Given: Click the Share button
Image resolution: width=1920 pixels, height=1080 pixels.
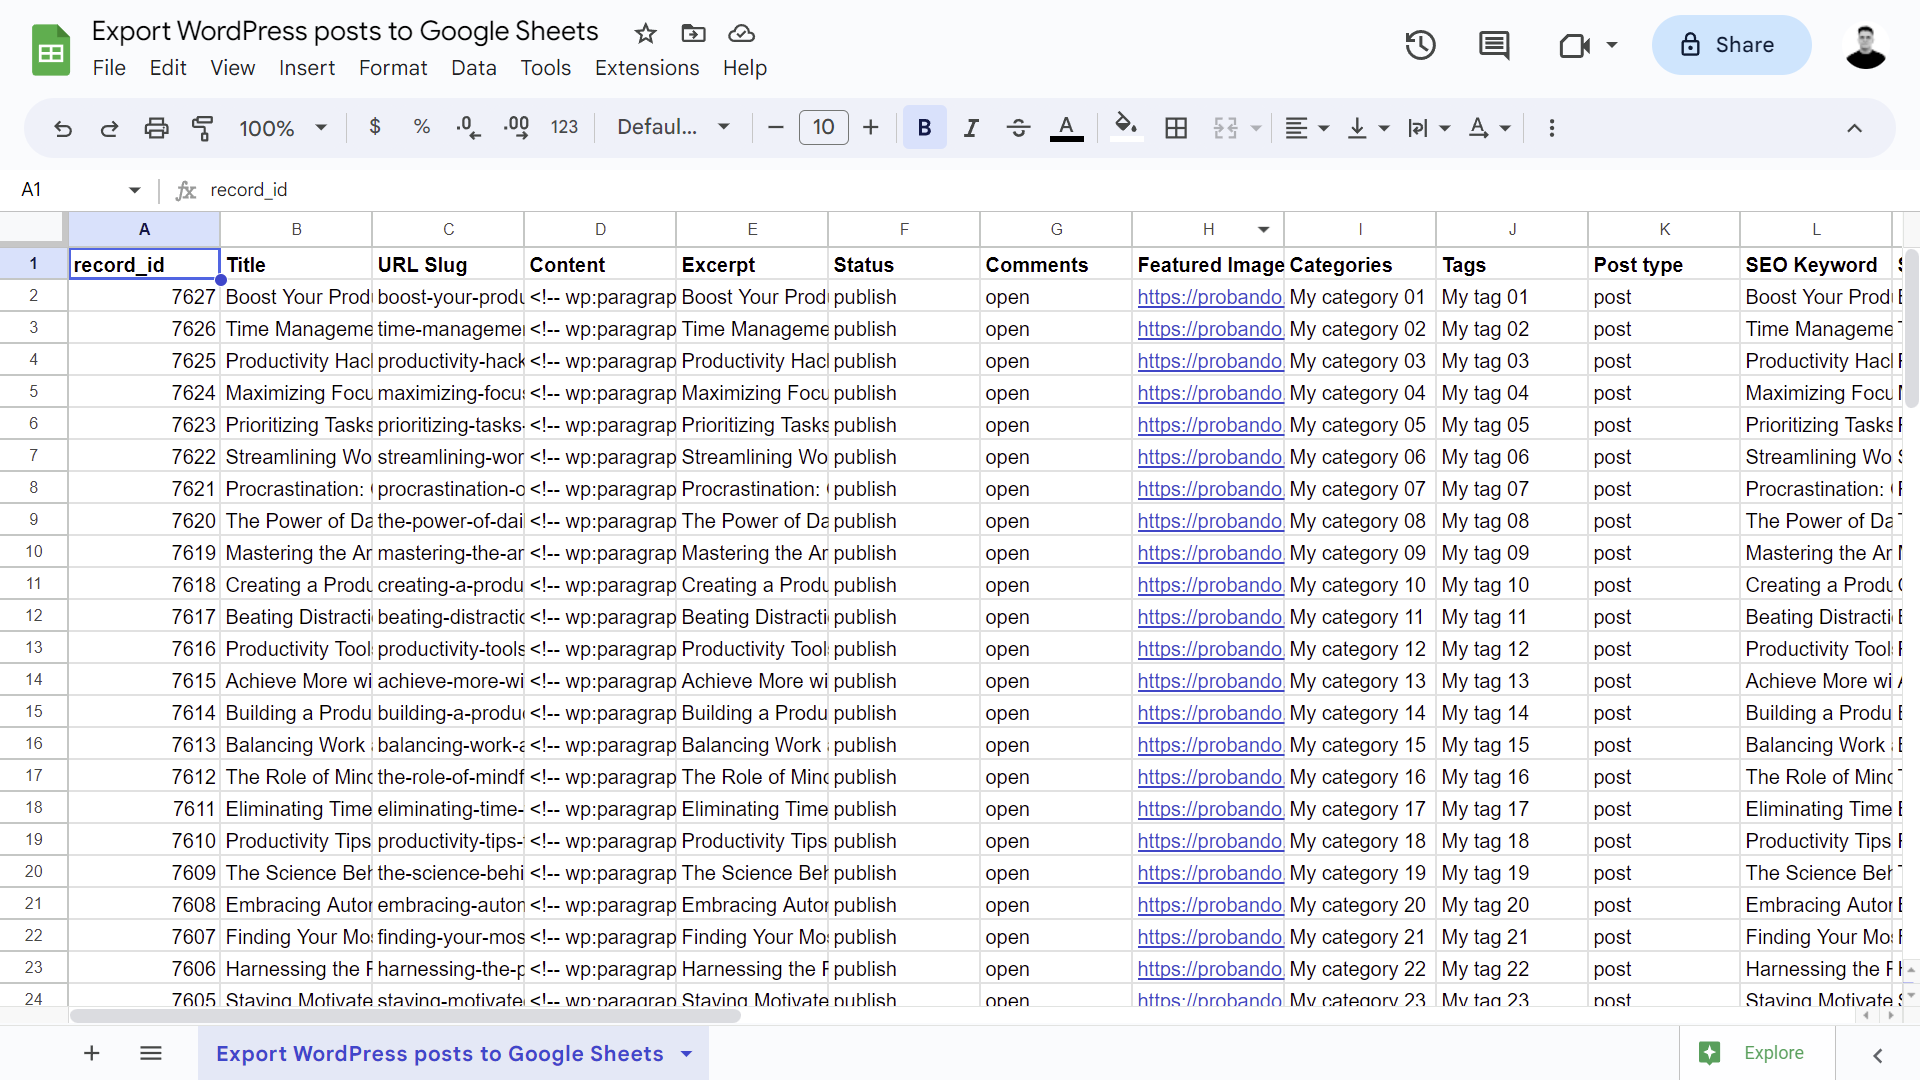Looking at the screenshot, I should point(1731,45).
